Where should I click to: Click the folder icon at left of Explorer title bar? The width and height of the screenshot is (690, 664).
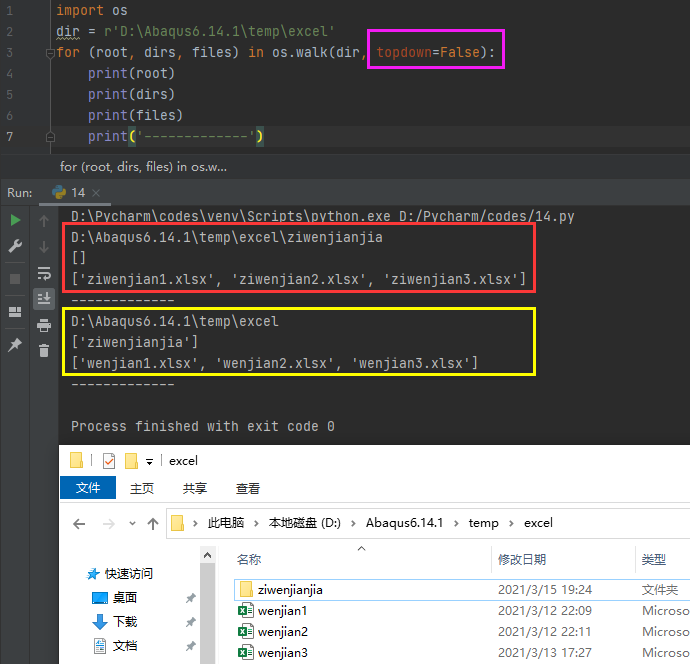pos(76,460)
